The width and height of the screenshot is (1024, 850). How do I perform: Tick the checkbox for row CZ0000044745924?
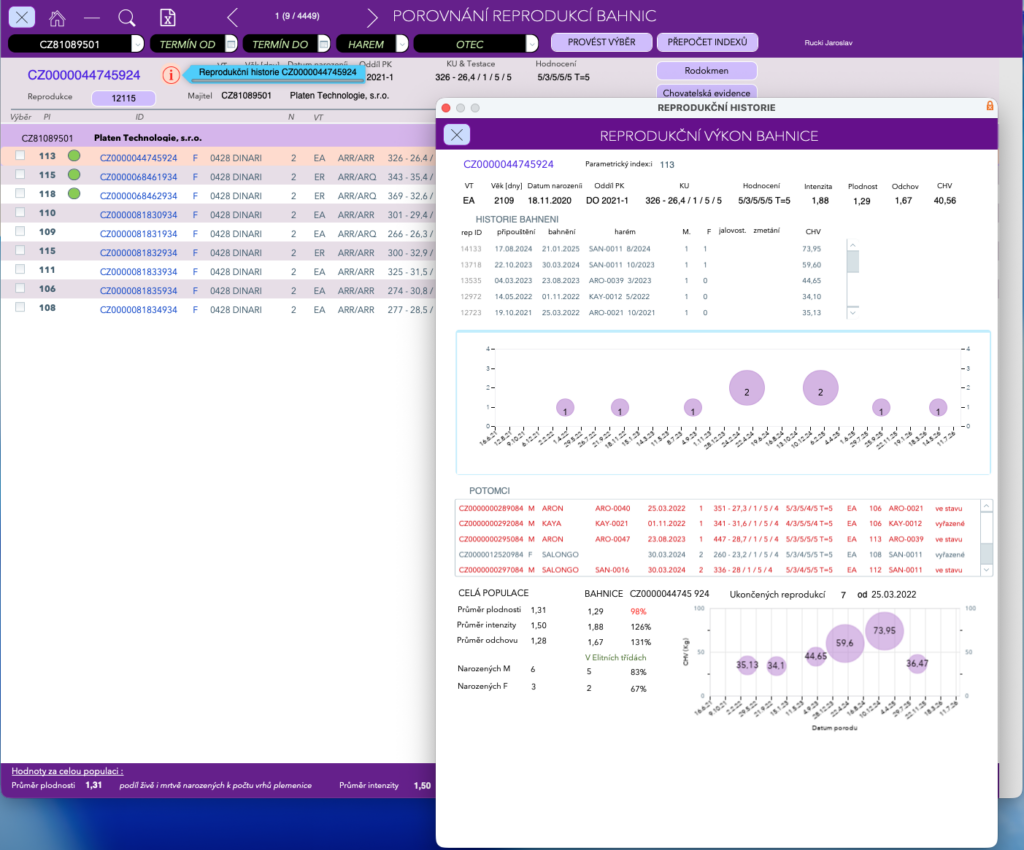tap(20, 155)
